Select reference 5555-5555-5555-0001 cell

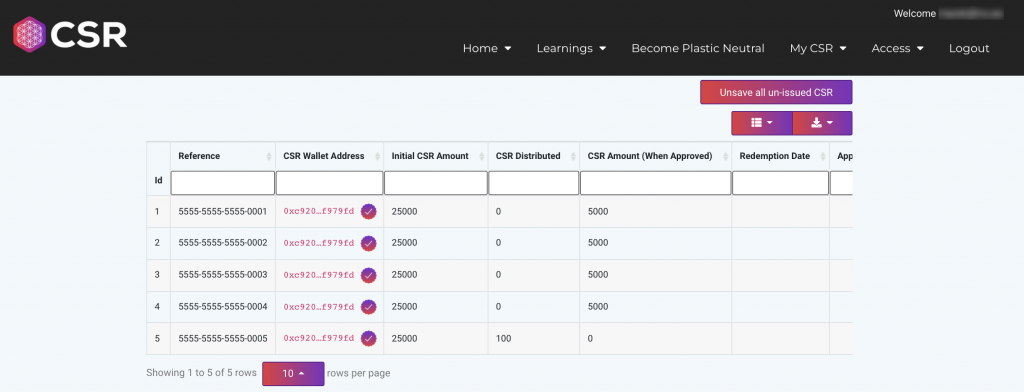point(223,212)
